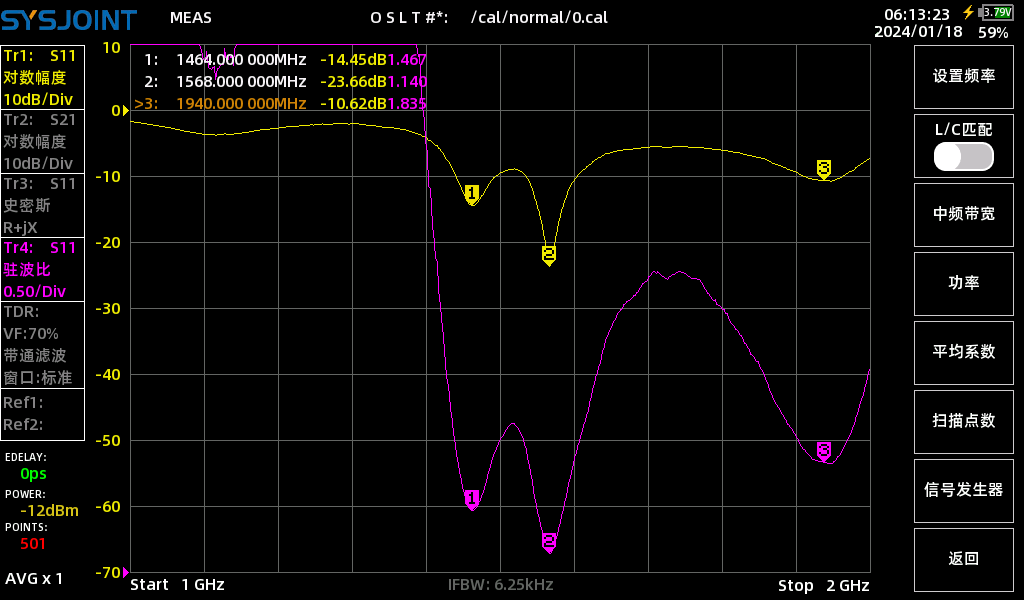Click the Stop 2 GHz frequency label
Viewport: 1024px width, 600px height.
[824, 586]
